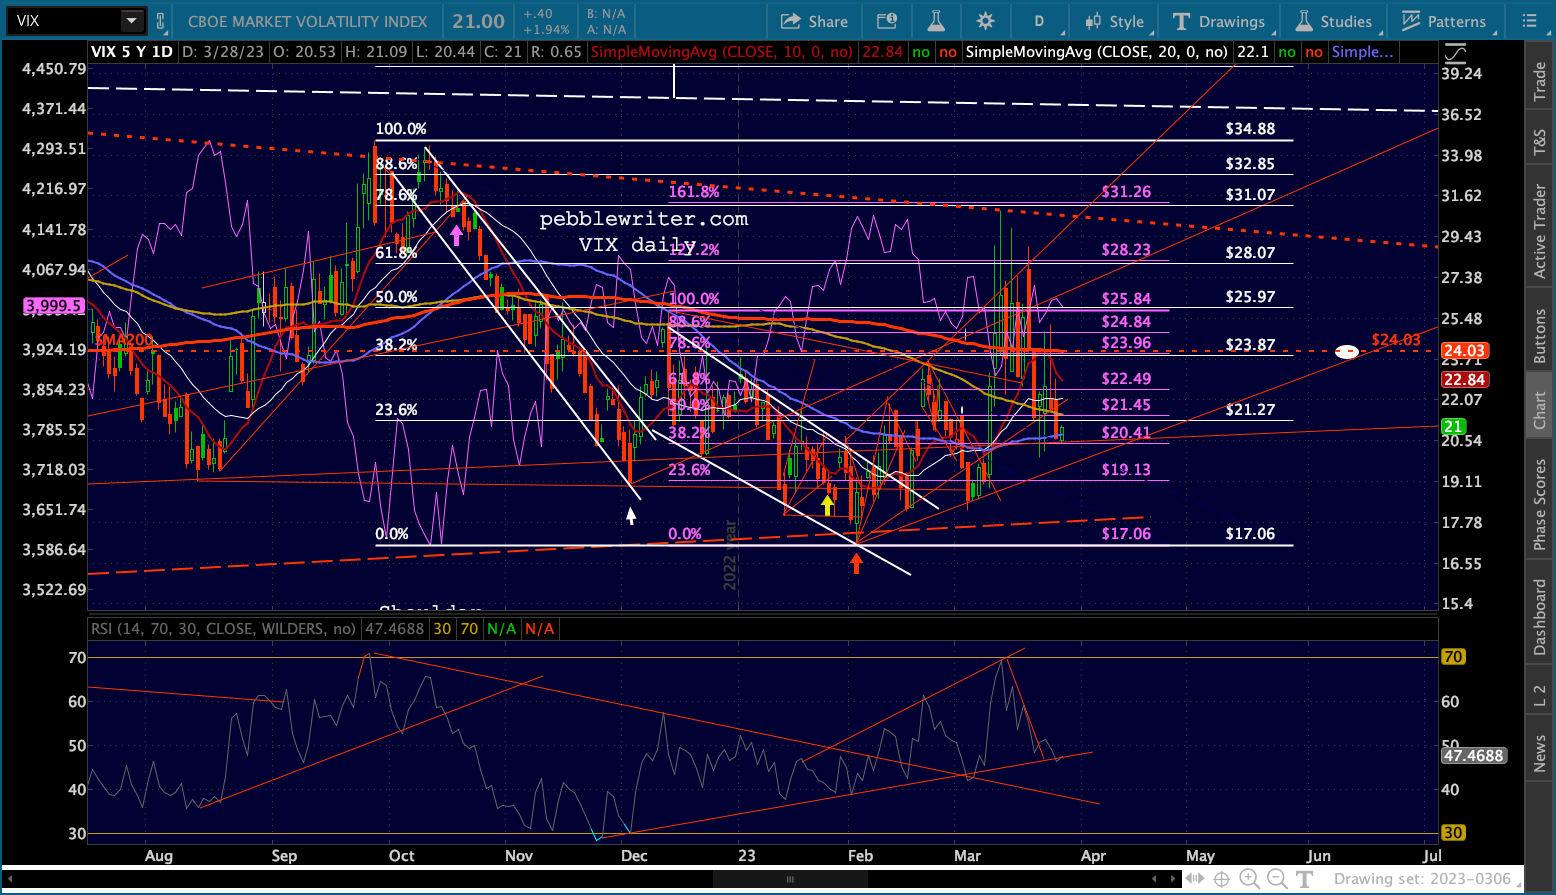1556x895 pixels.
Task: Click the VIX symbol input field
Action: 64,21
